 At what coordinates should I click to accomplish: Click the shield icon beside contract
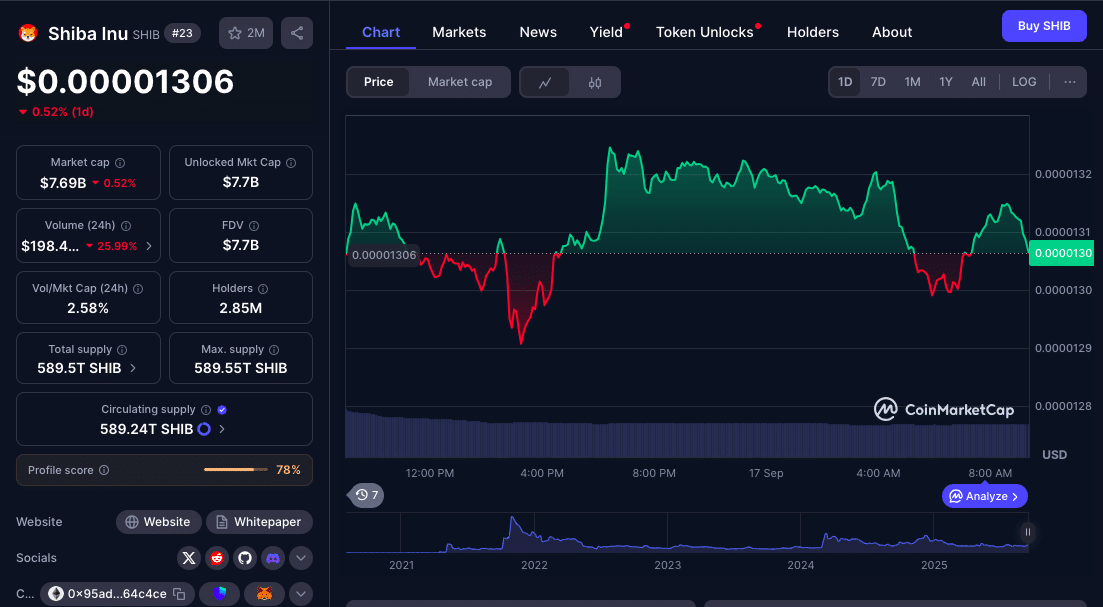click(x=219, y=594)
